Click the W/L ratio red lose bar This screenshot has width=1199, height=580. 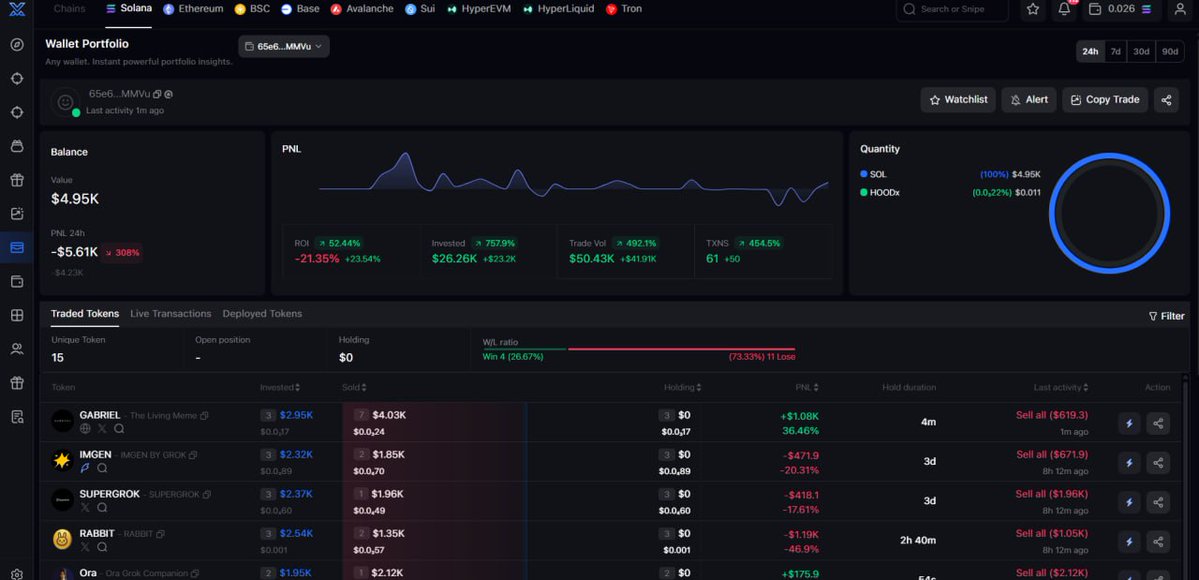681,349
